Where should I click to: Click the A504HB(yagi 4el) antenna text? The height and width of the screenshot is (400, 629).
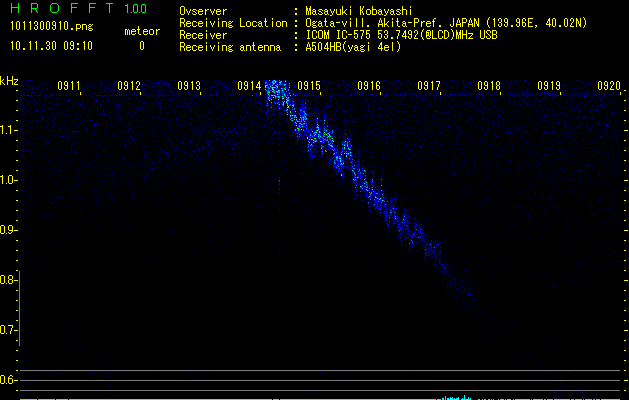pyautogui.click(x=353, y=47)
